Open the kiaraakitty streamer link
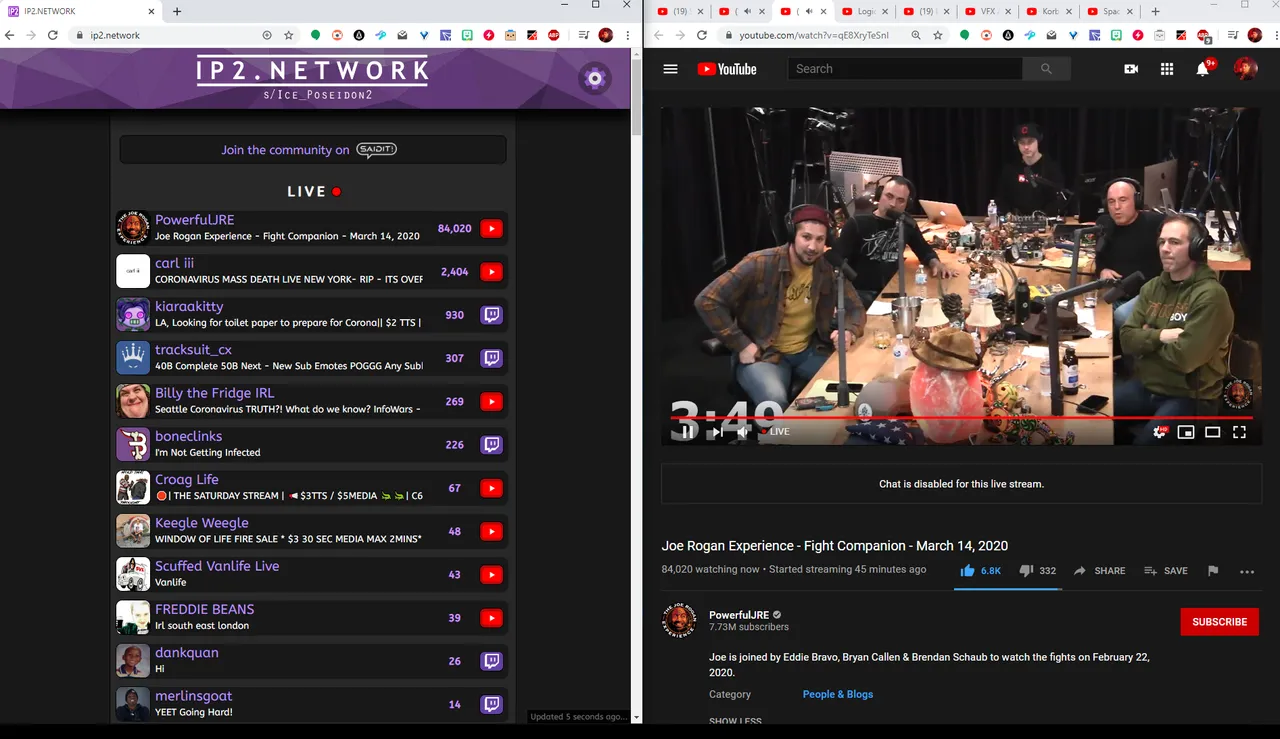The height and width of the screenshot is (739, 1280). pos(189,306)
